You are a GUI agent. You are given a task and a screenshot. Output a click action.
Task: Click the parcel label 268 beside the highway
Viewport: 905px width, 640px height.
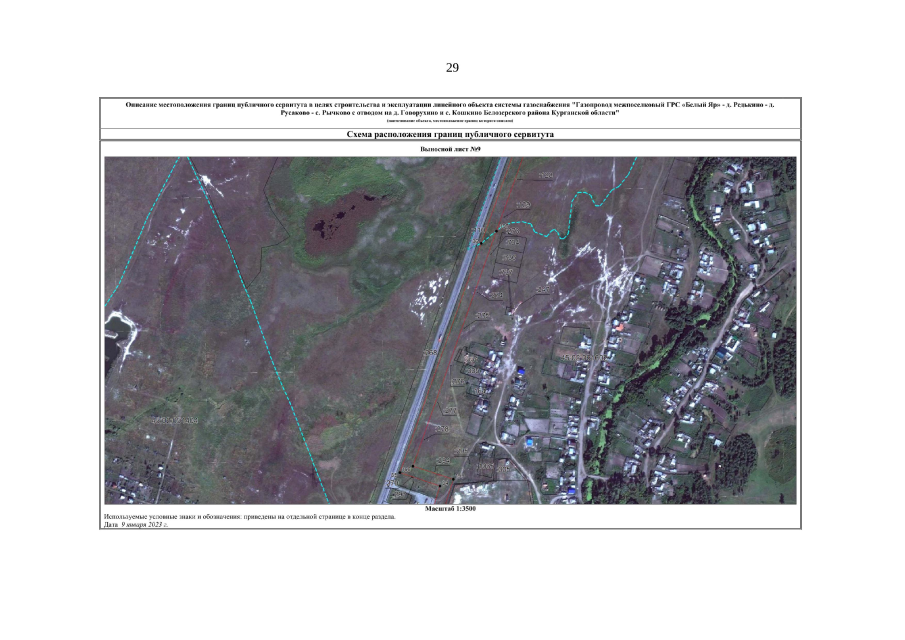click(x=431, y=353)
